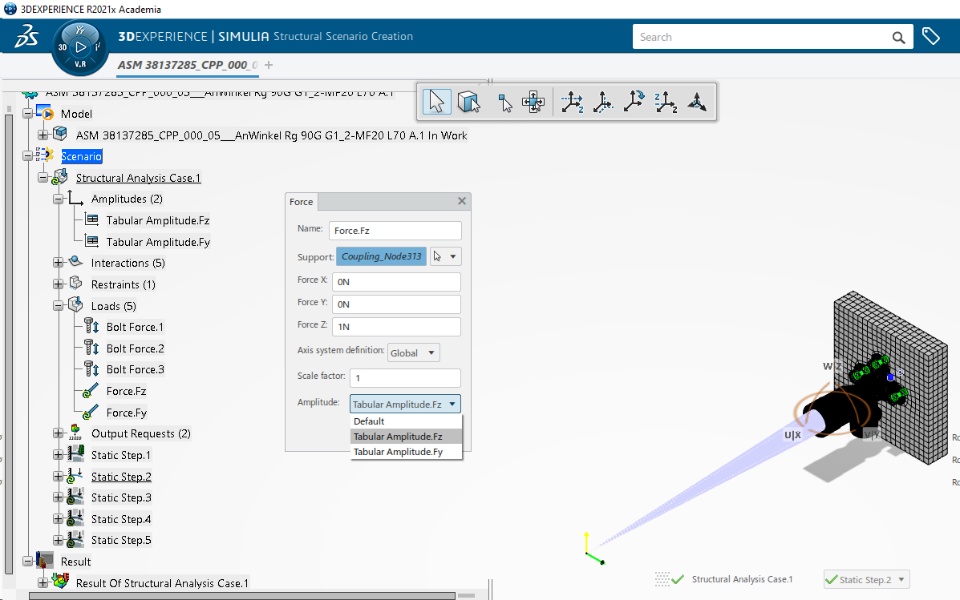Click the Coupling_Node313 support selection
960x600 pixels.
point(381,257)
